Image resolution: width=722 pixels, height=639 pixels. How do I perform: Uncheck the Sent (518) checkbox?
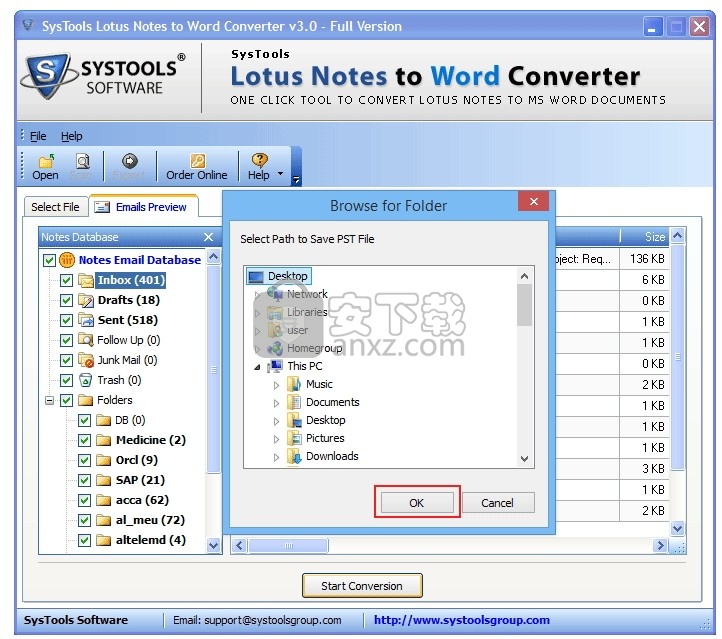point(66,320)
